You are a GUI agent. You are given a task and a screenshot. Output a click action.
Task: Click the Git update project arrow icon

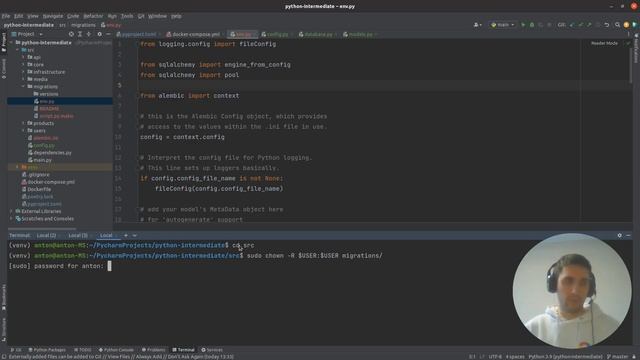(572, 25)
